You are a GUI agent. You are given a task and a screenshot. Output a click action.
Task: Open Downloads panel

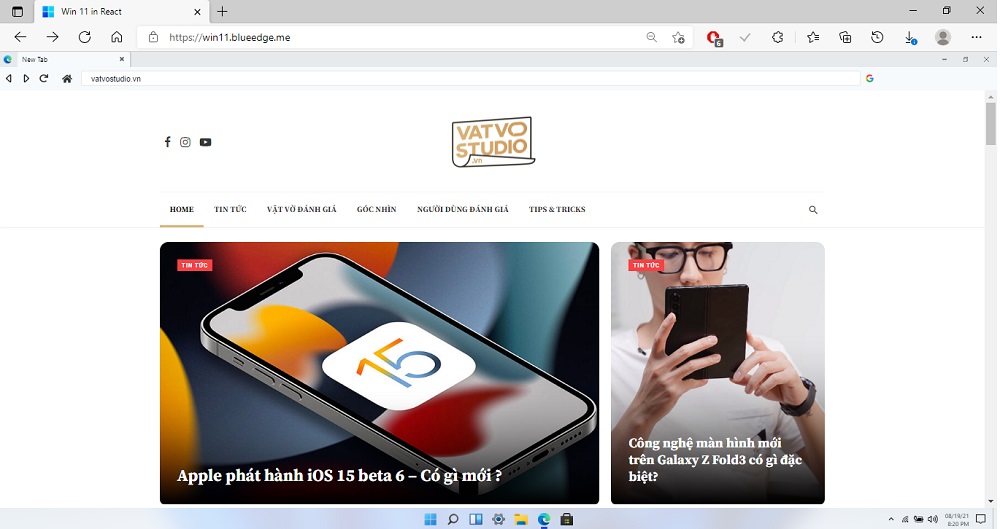pos(910,38)
